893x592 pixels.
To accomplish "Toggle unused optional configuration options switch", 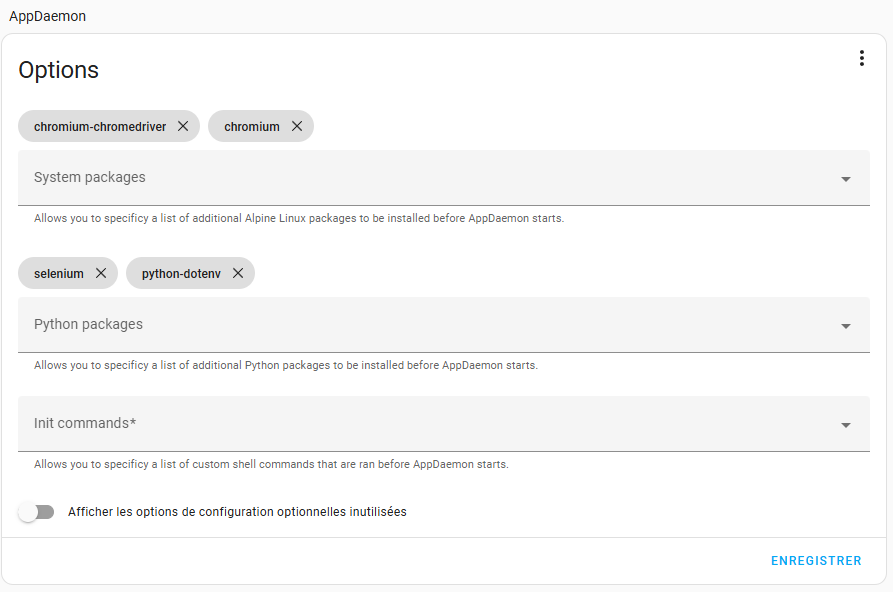I will pyautogui.click(x=36, y=512).
